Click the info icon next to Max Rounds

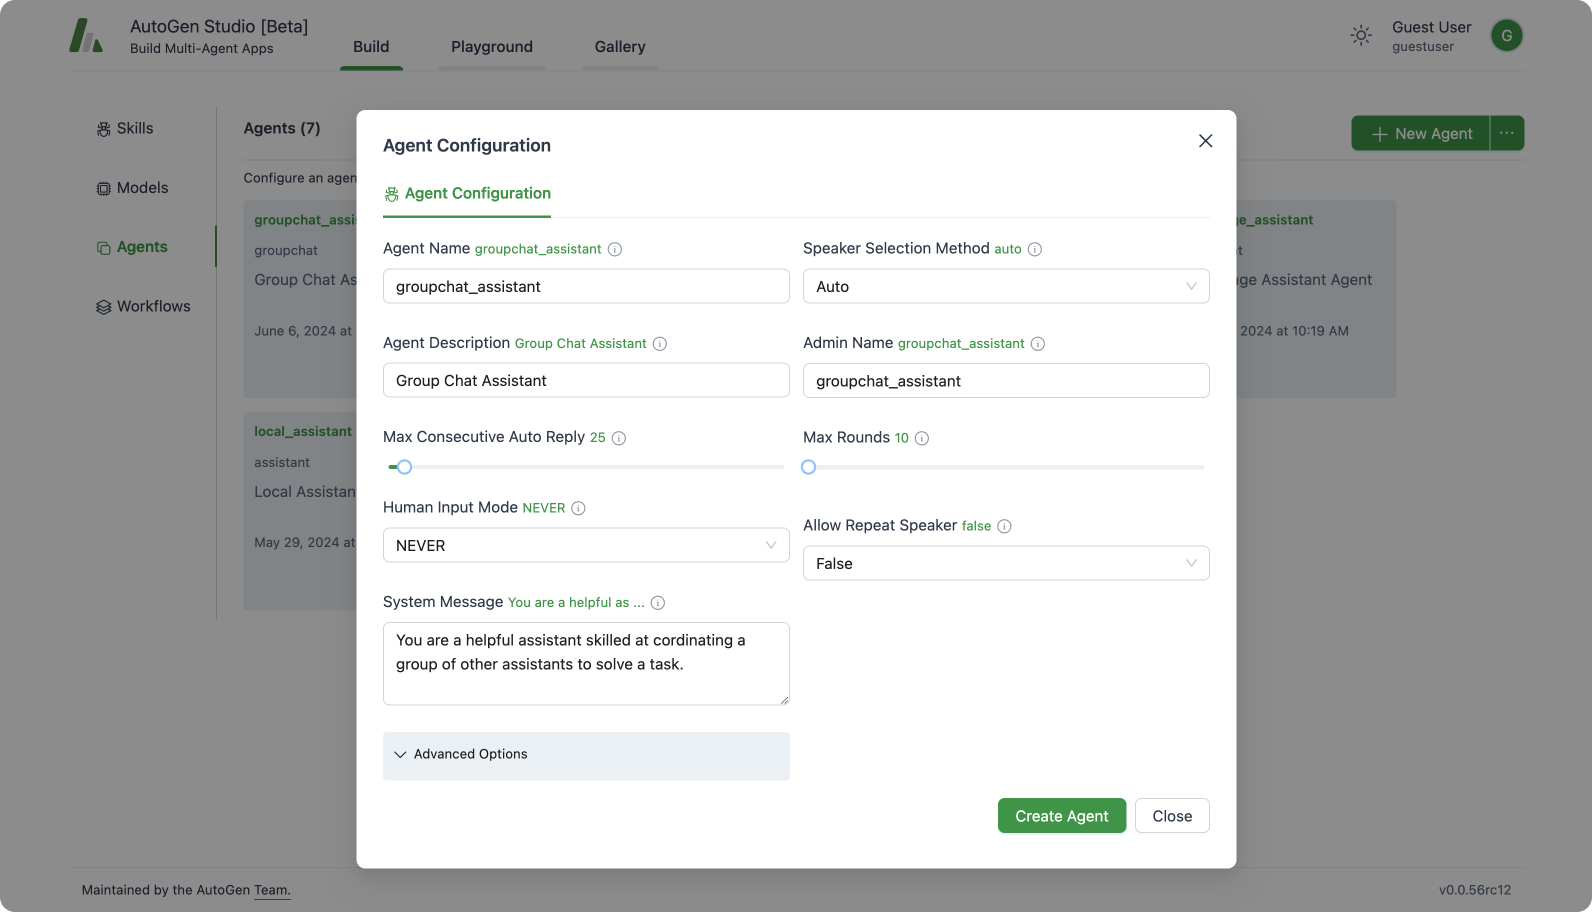point(922,438)
